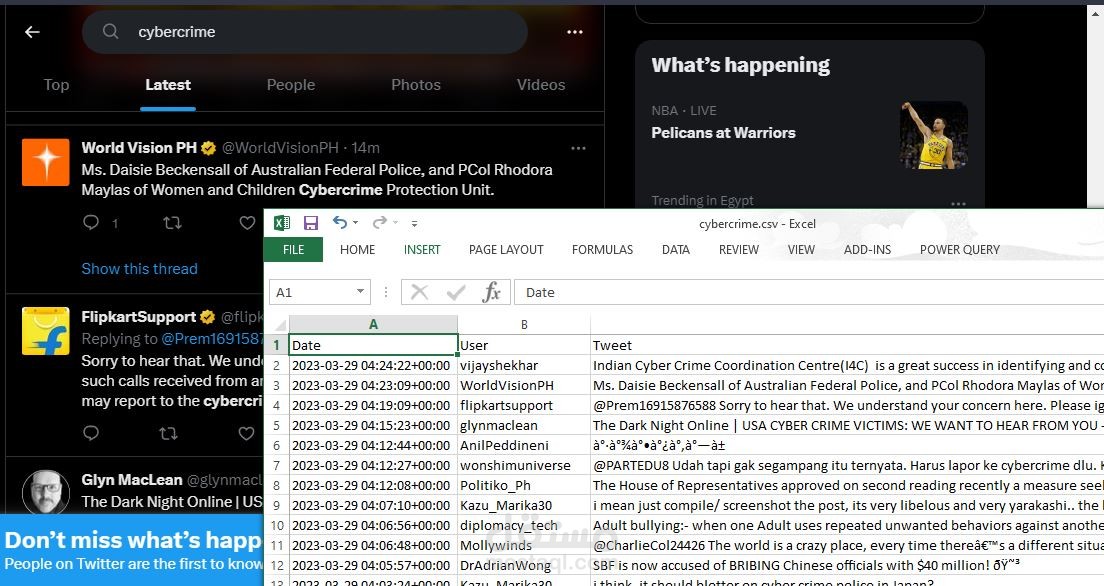
Task: Switch to the Videos search tab
Action: point(541,85)
